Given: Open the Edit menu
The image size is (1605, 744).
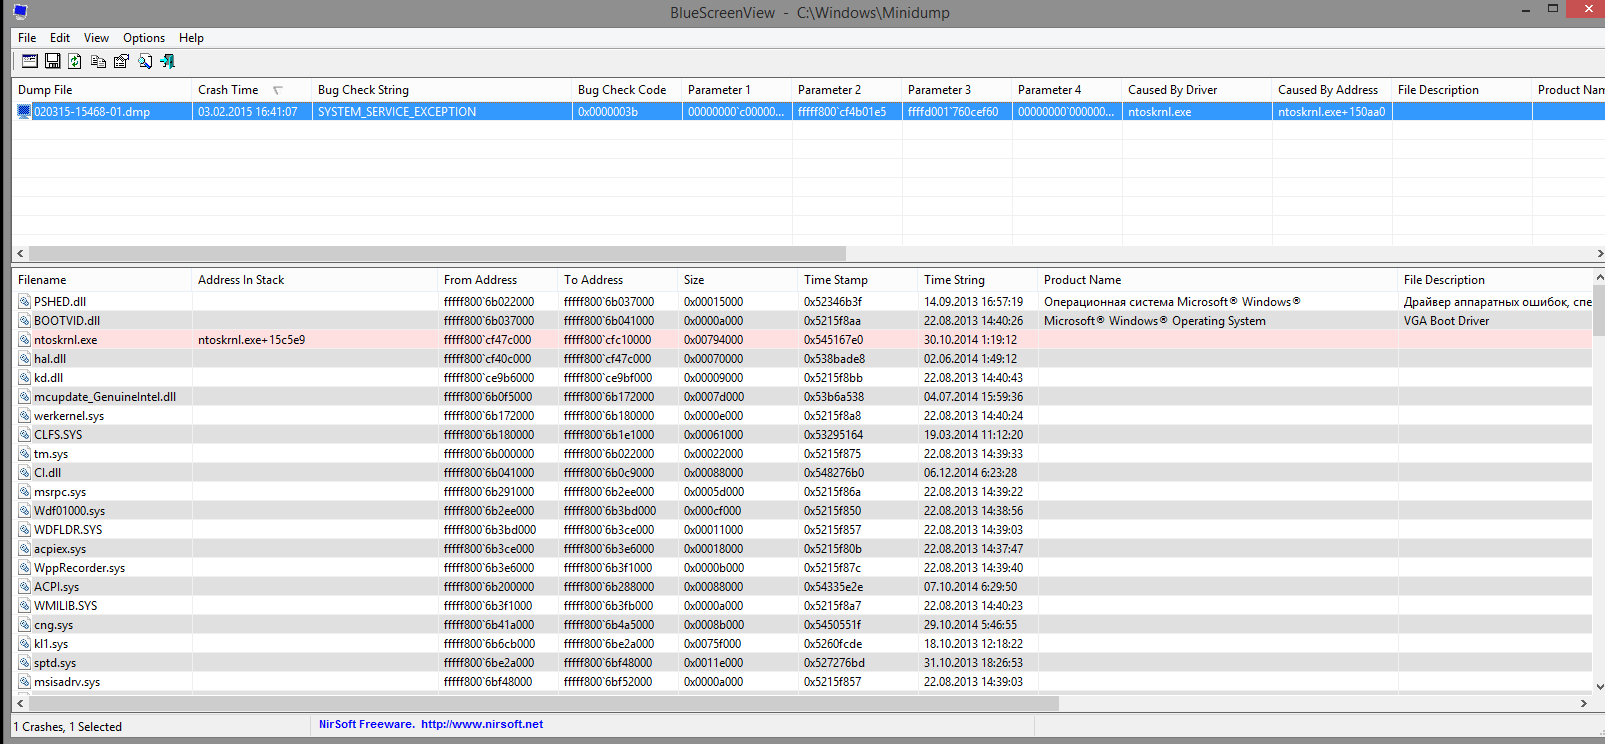Looking at the screenshot, I should click(x=60, y=38).
